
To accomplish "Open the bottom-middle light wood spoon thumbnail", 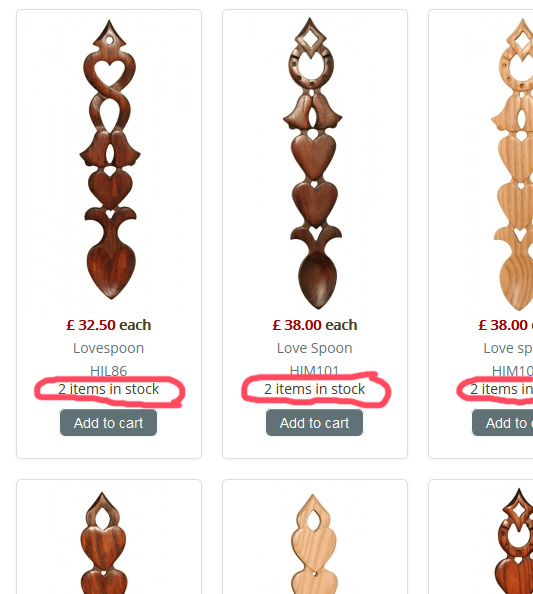I will 314,544.
